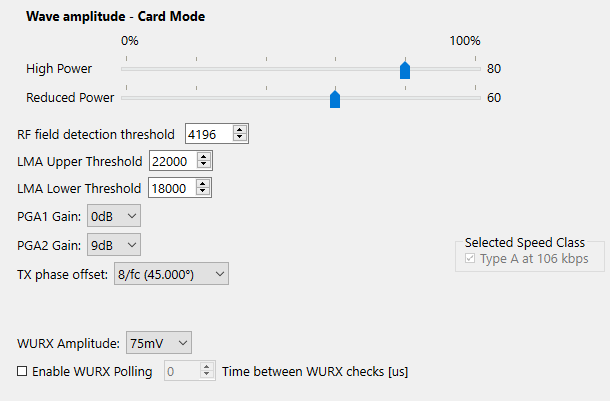610x401 pixels.
Task: Click the WURX polling time input field
Action: [183, 372]
